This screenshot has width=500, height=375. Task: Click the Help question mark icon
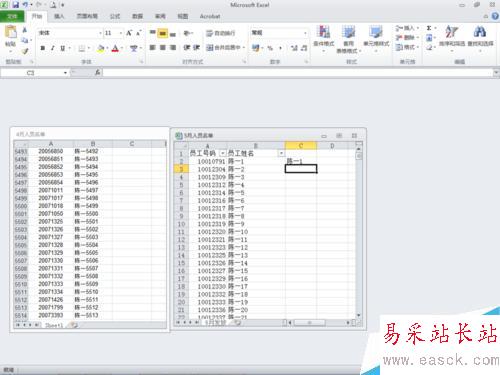(495, 16)
